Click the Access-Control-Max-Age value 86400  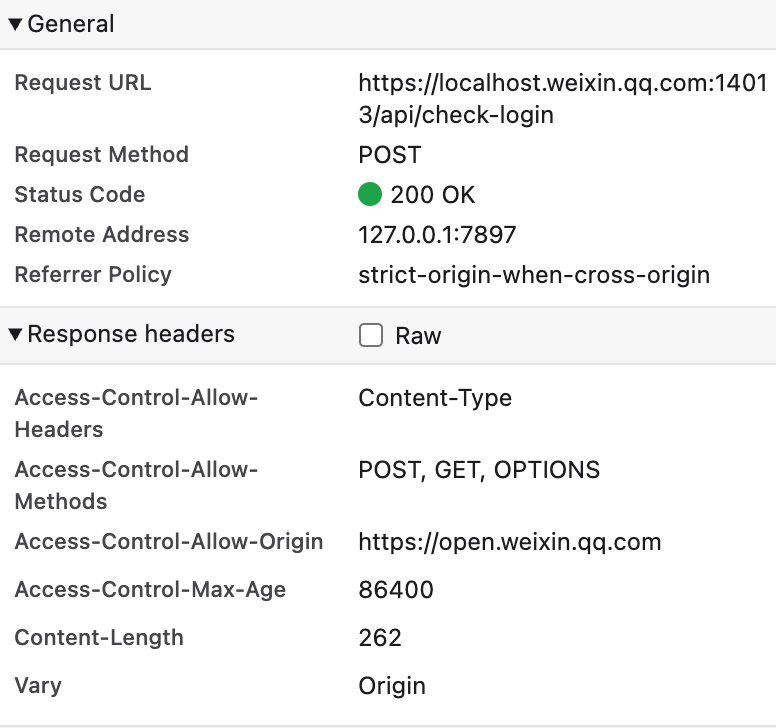pos(396,590)
